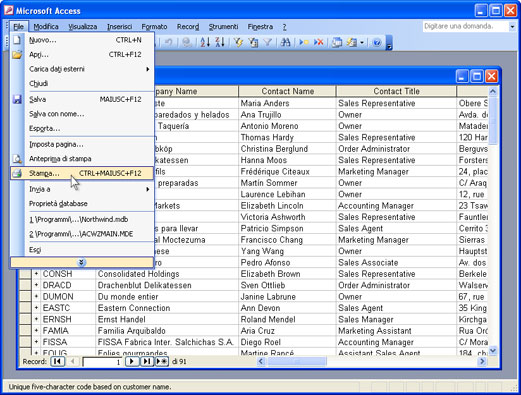This screenshot has height=395, width=521.
Task: Click the horizontal scrollbar thumb of the datasheet
Action: (297, 361)
